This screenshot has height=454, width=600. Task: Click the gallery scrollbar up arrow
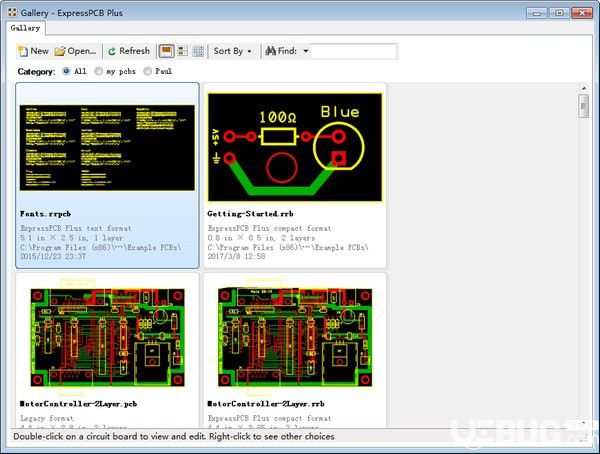[584, 88]
